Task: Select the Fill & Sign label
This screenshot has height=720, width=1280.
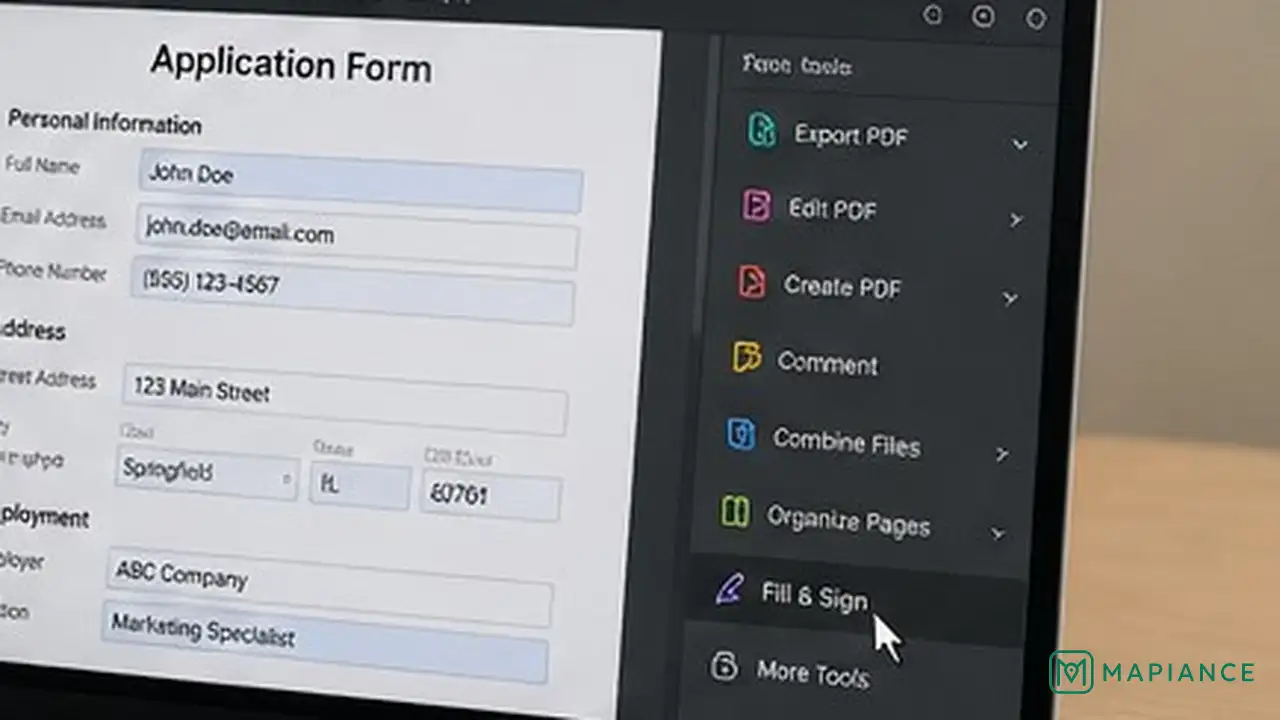Action: 814,596
